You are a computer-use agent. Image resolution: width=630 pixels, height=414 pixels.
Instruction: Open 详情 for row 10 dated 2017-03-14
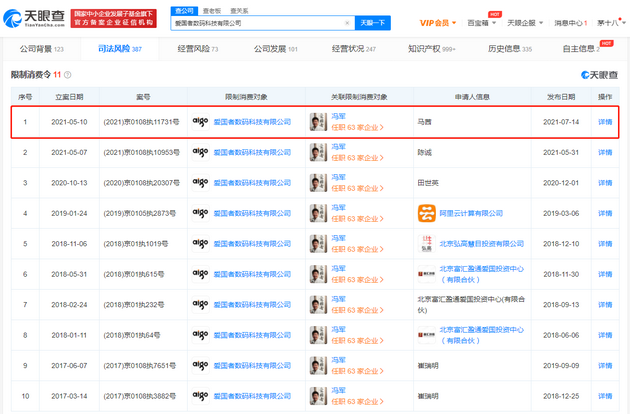tap(605, 396)
